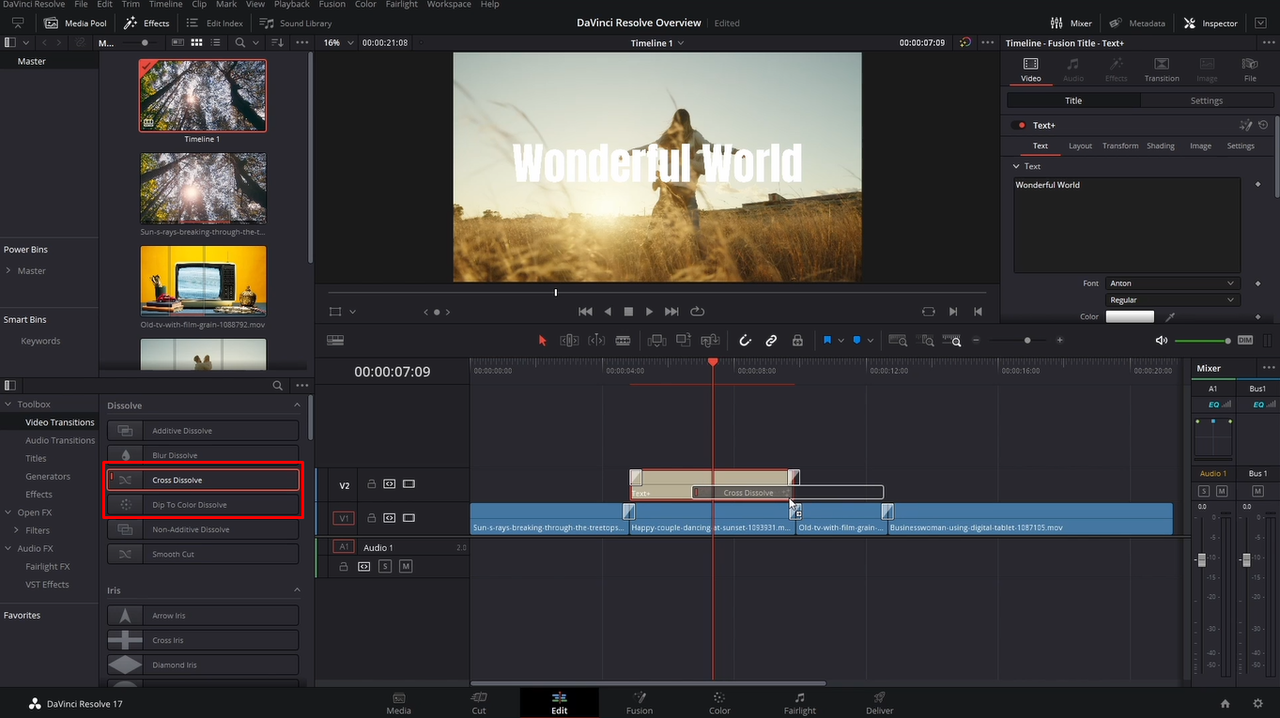
Task: Select the arrow Selection Mode tool
Action: point(543,340)
